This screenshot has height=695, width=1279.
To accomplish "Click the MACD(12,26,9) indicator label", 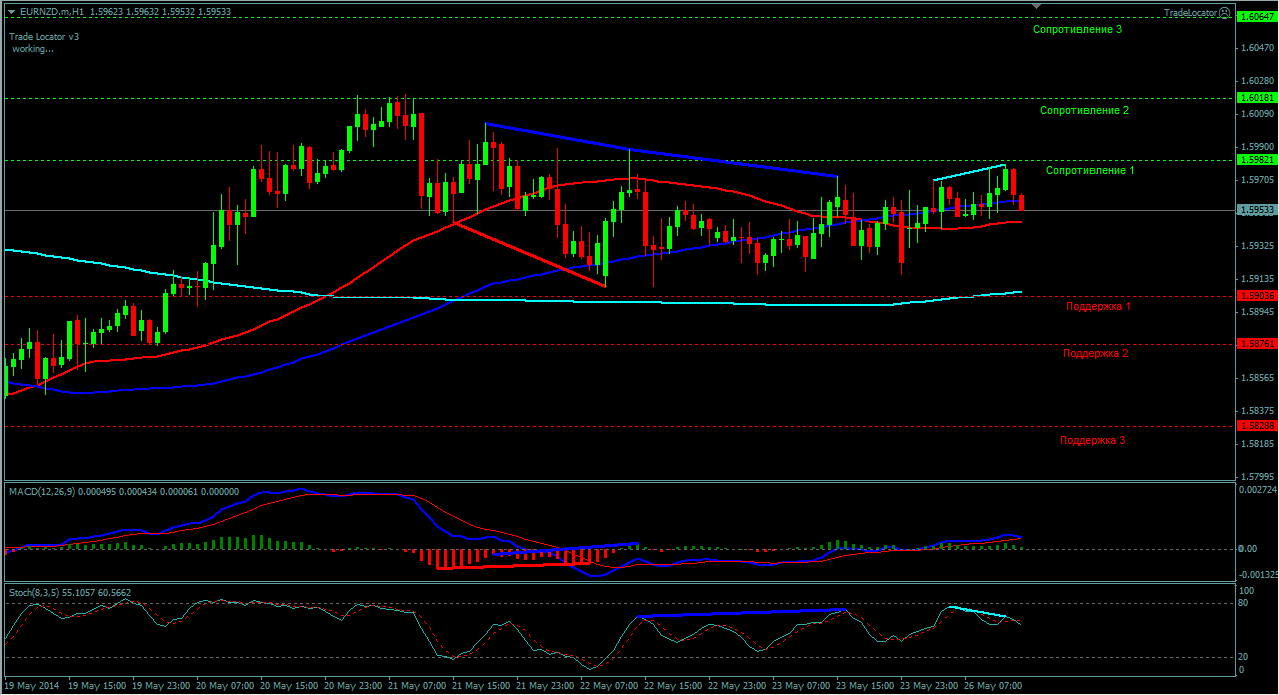I will point(41,491).
